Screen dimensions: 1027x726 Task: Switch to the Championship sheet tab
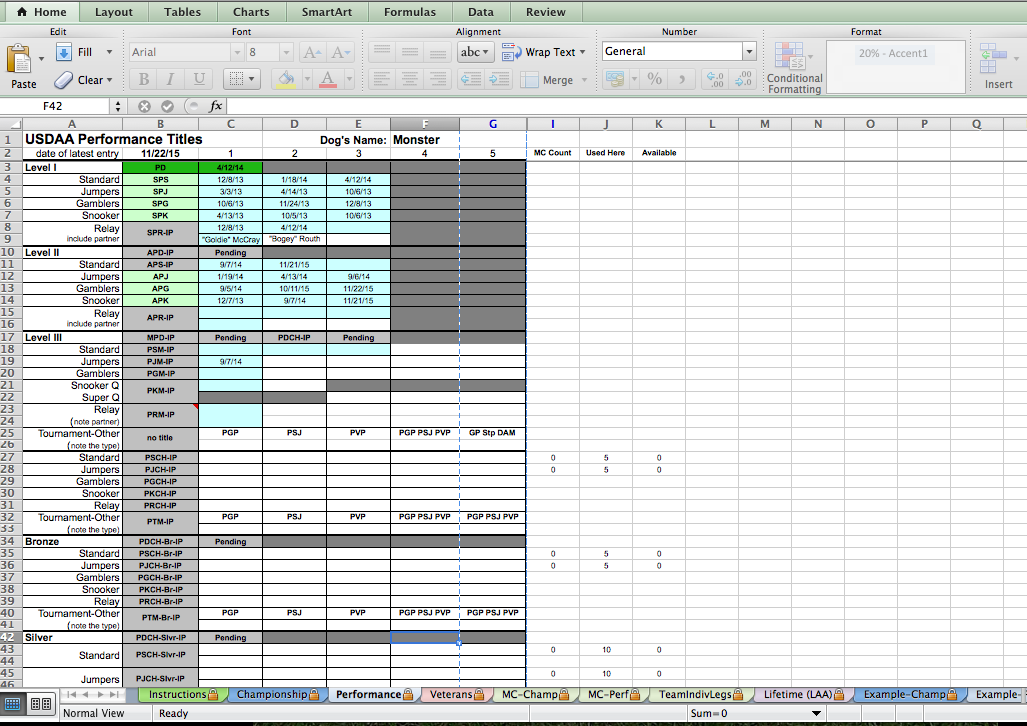point(278,695)
